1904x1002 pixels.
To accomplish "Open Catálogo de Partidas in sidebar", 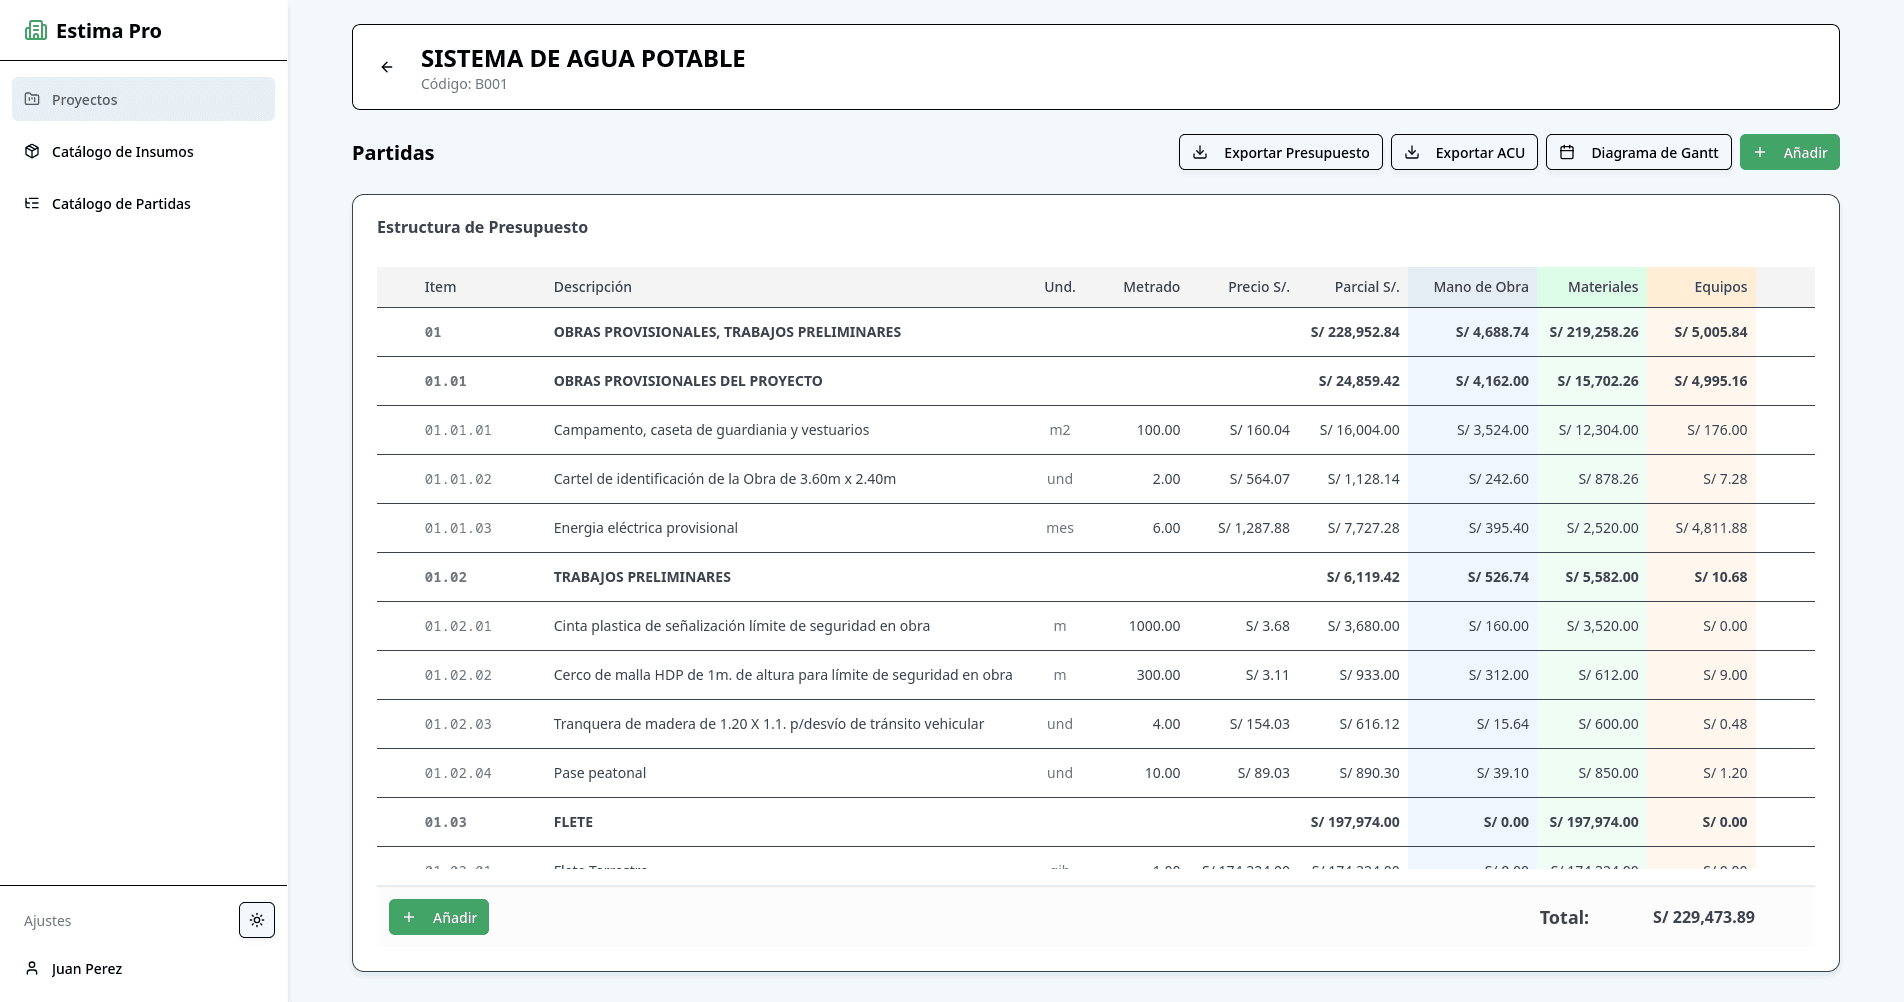I will point(143,203).
